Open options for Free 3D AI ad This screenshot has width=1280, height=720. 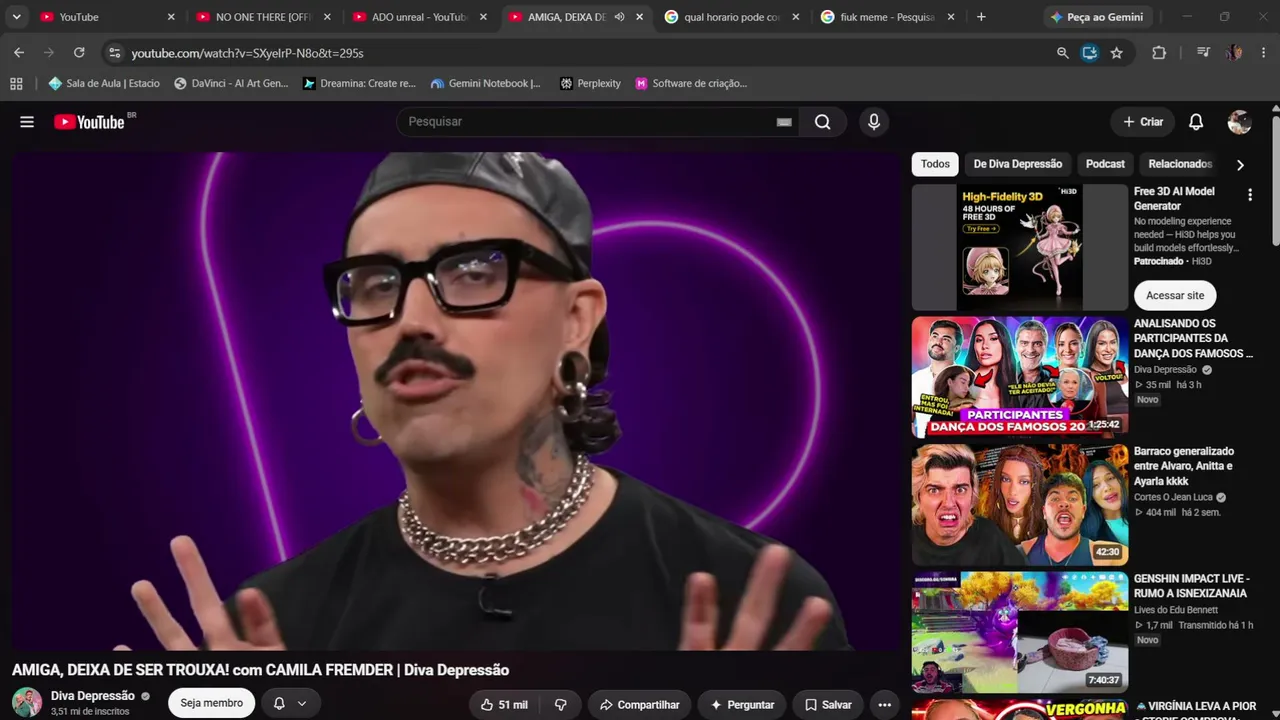1249,195
